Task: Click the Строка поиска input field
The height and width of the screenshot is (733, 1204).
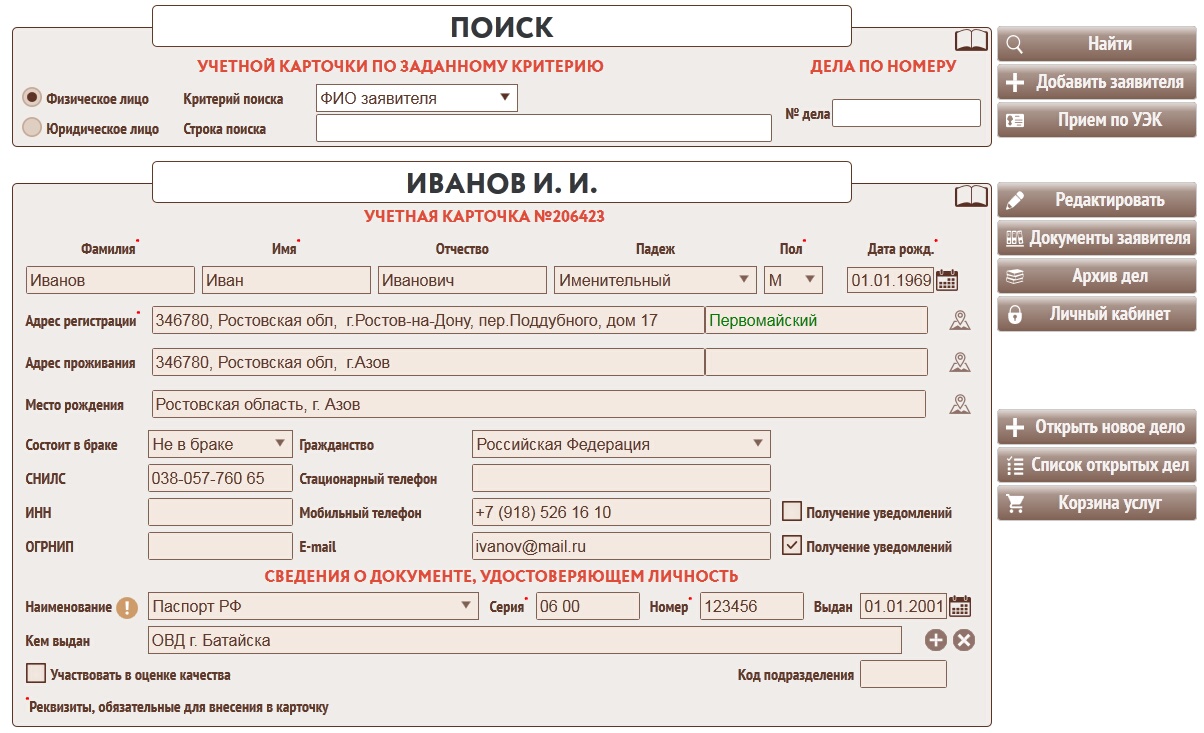Action: click(543, 128)
